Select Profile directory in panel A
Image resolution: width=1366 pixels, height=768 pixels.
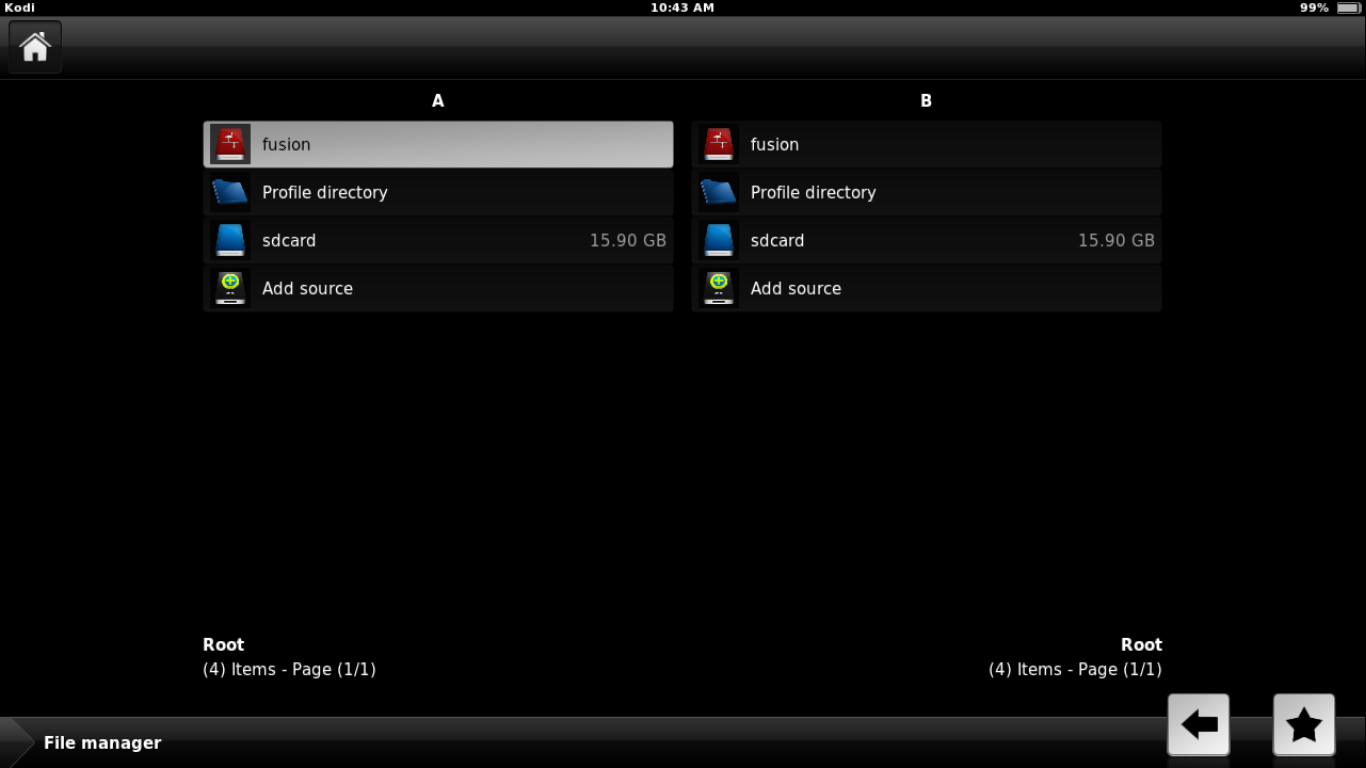coord(324,192)
